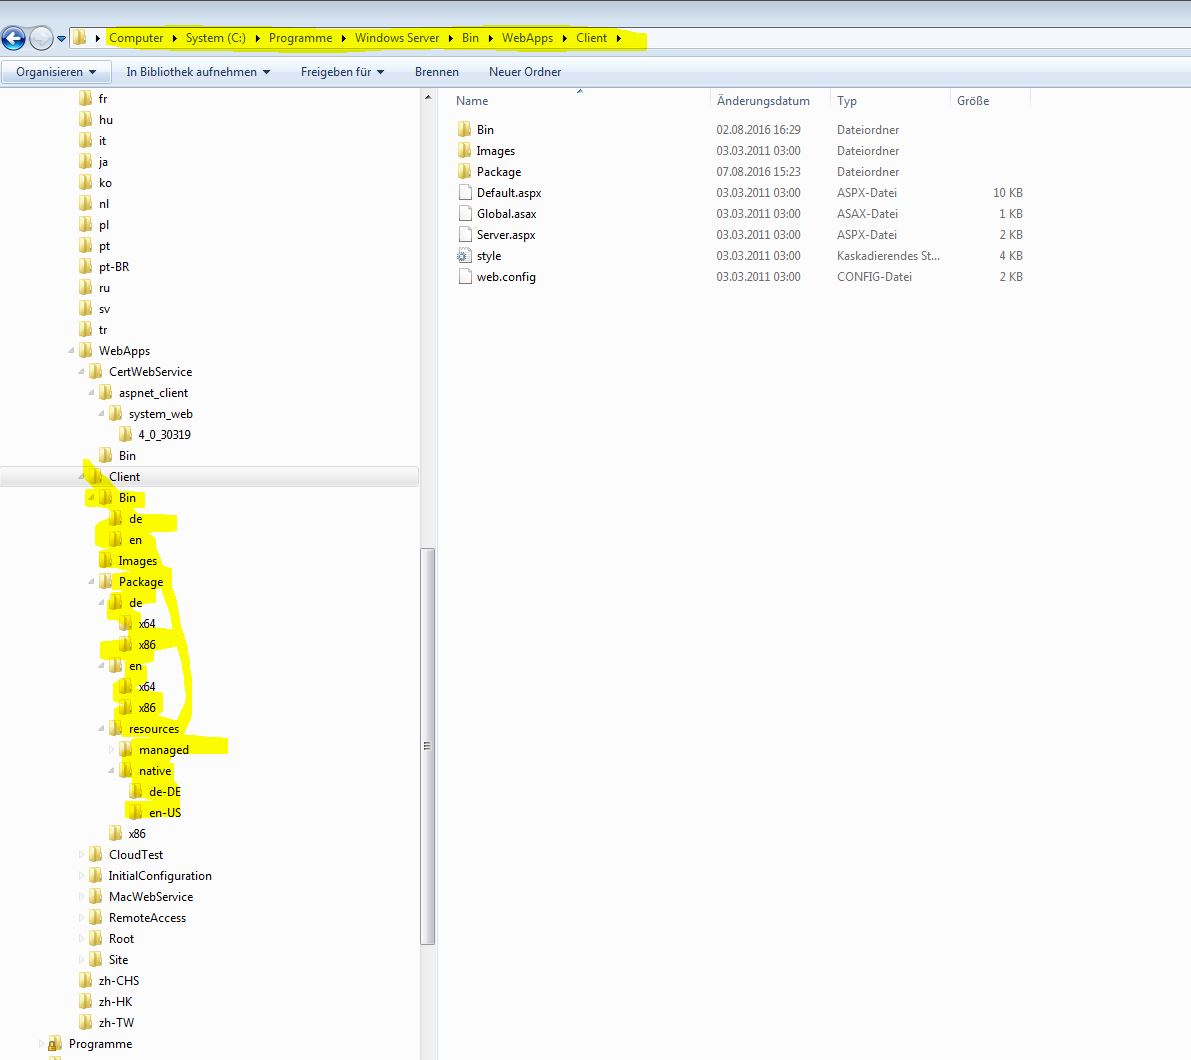Select the RemoteAccess folder in tree
This screenshot has height=1060, width=1191.
[147, 918]
